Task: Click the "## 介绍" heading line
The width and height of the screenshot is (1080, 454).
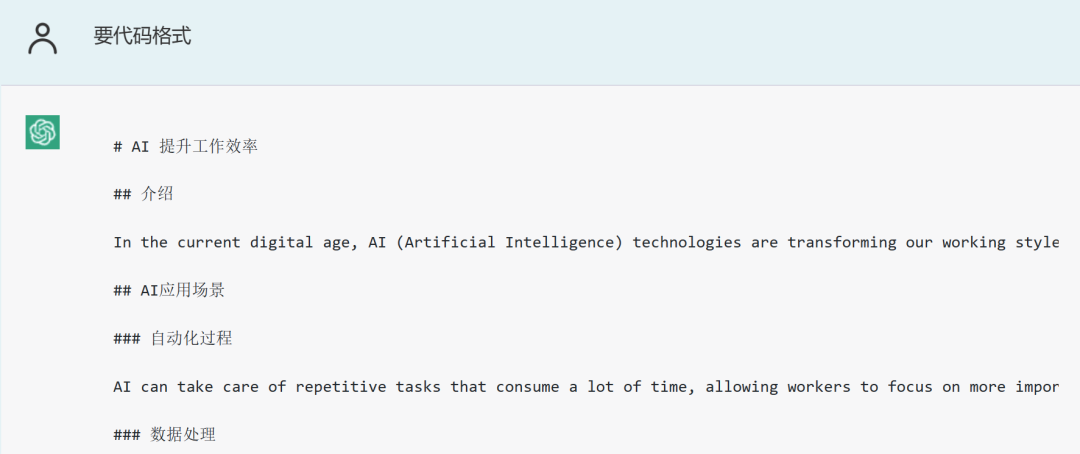Action: click(x=143, y=194)
